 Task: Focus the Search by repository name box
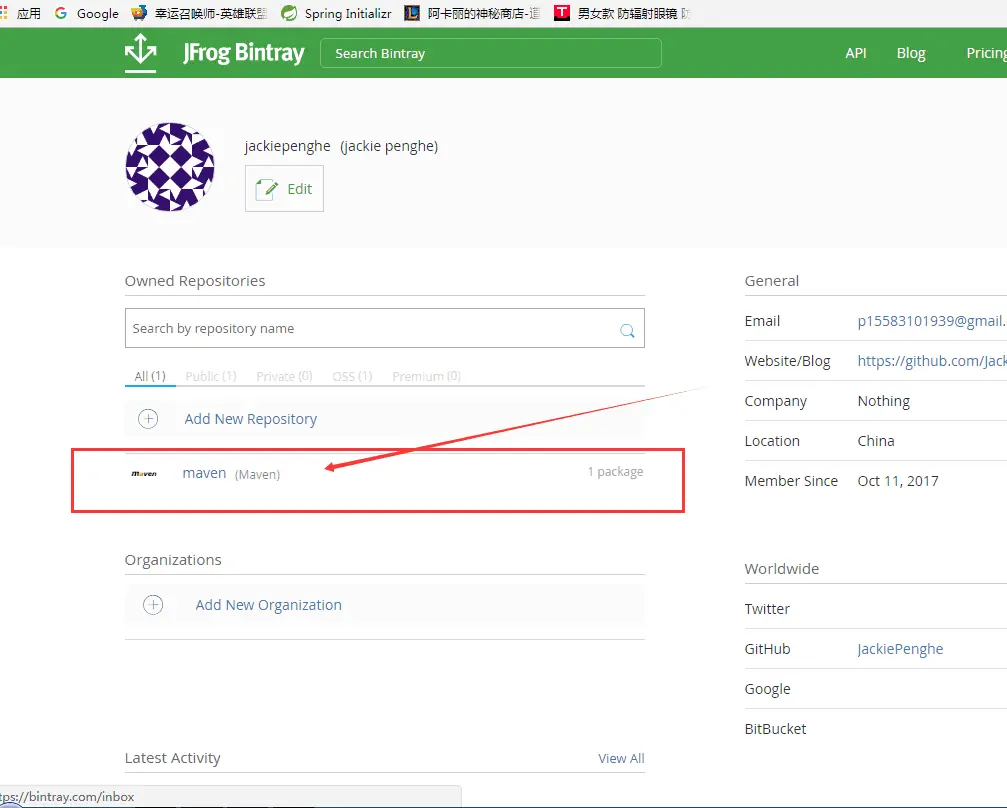(385, 328)
